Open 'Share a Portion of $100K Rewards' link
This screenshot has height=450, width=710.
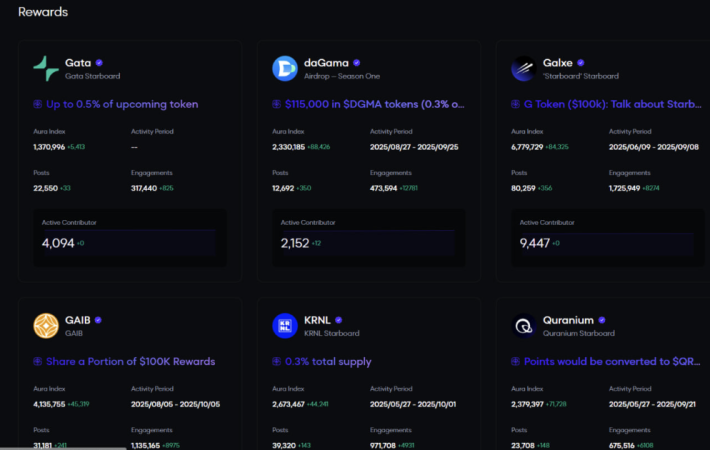(130, 361)
